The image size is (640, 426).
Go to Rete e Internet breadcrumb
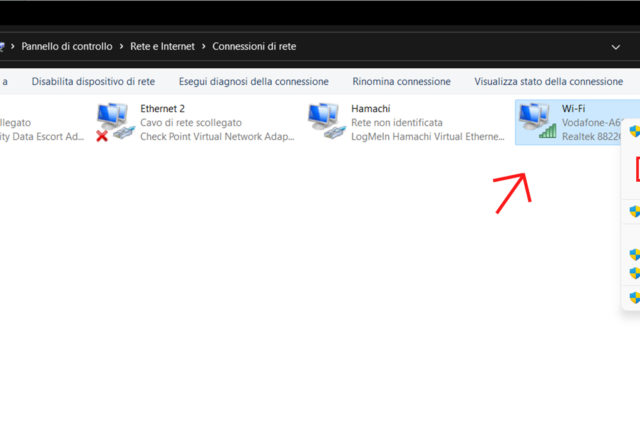[x=162, y=46]
